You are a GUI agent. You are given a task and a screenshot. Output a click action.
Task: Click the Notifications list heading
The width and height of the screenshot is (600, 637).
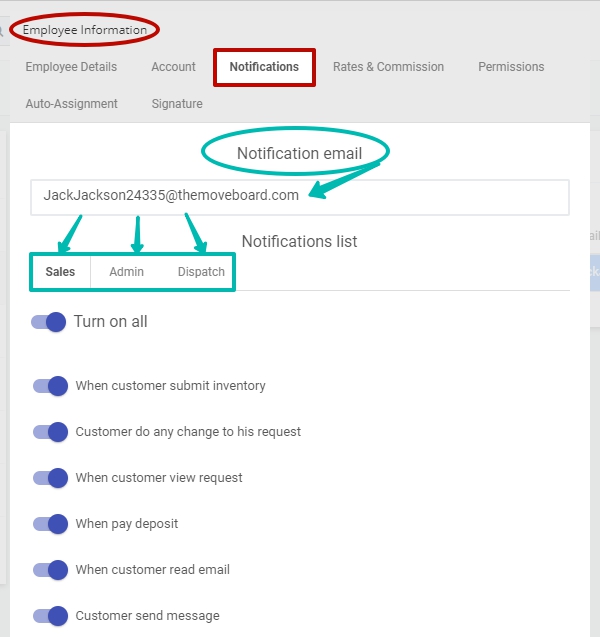(299, 241)
